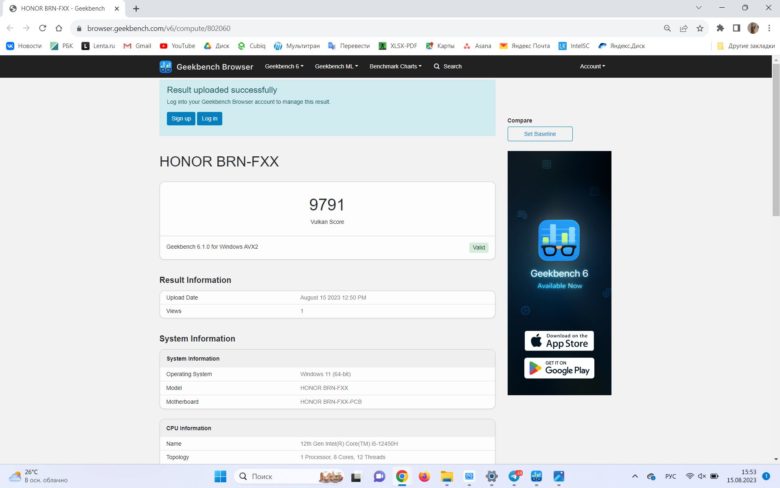
Task: Click the Sign up button
Action: (181, 118)
